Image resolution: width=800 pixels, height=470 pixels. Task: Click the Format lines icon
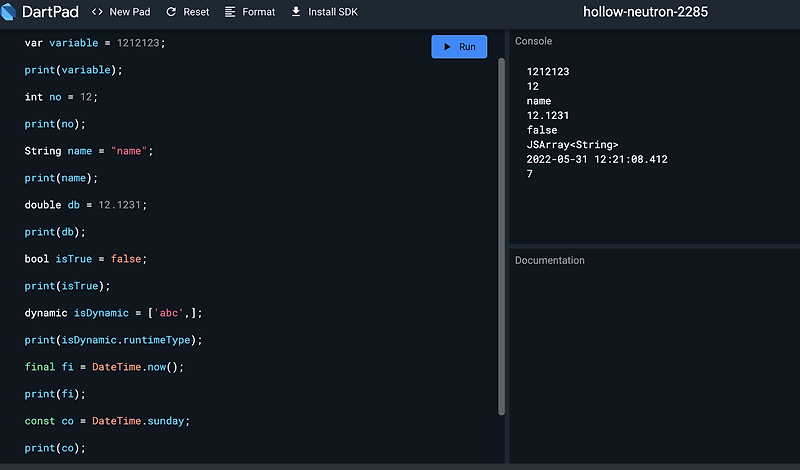230,12
